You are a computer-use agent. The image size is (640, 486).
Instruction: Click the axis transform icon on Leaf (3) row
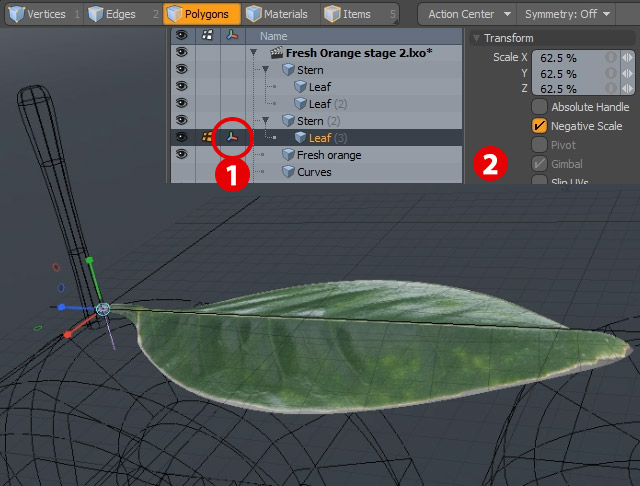232,137
